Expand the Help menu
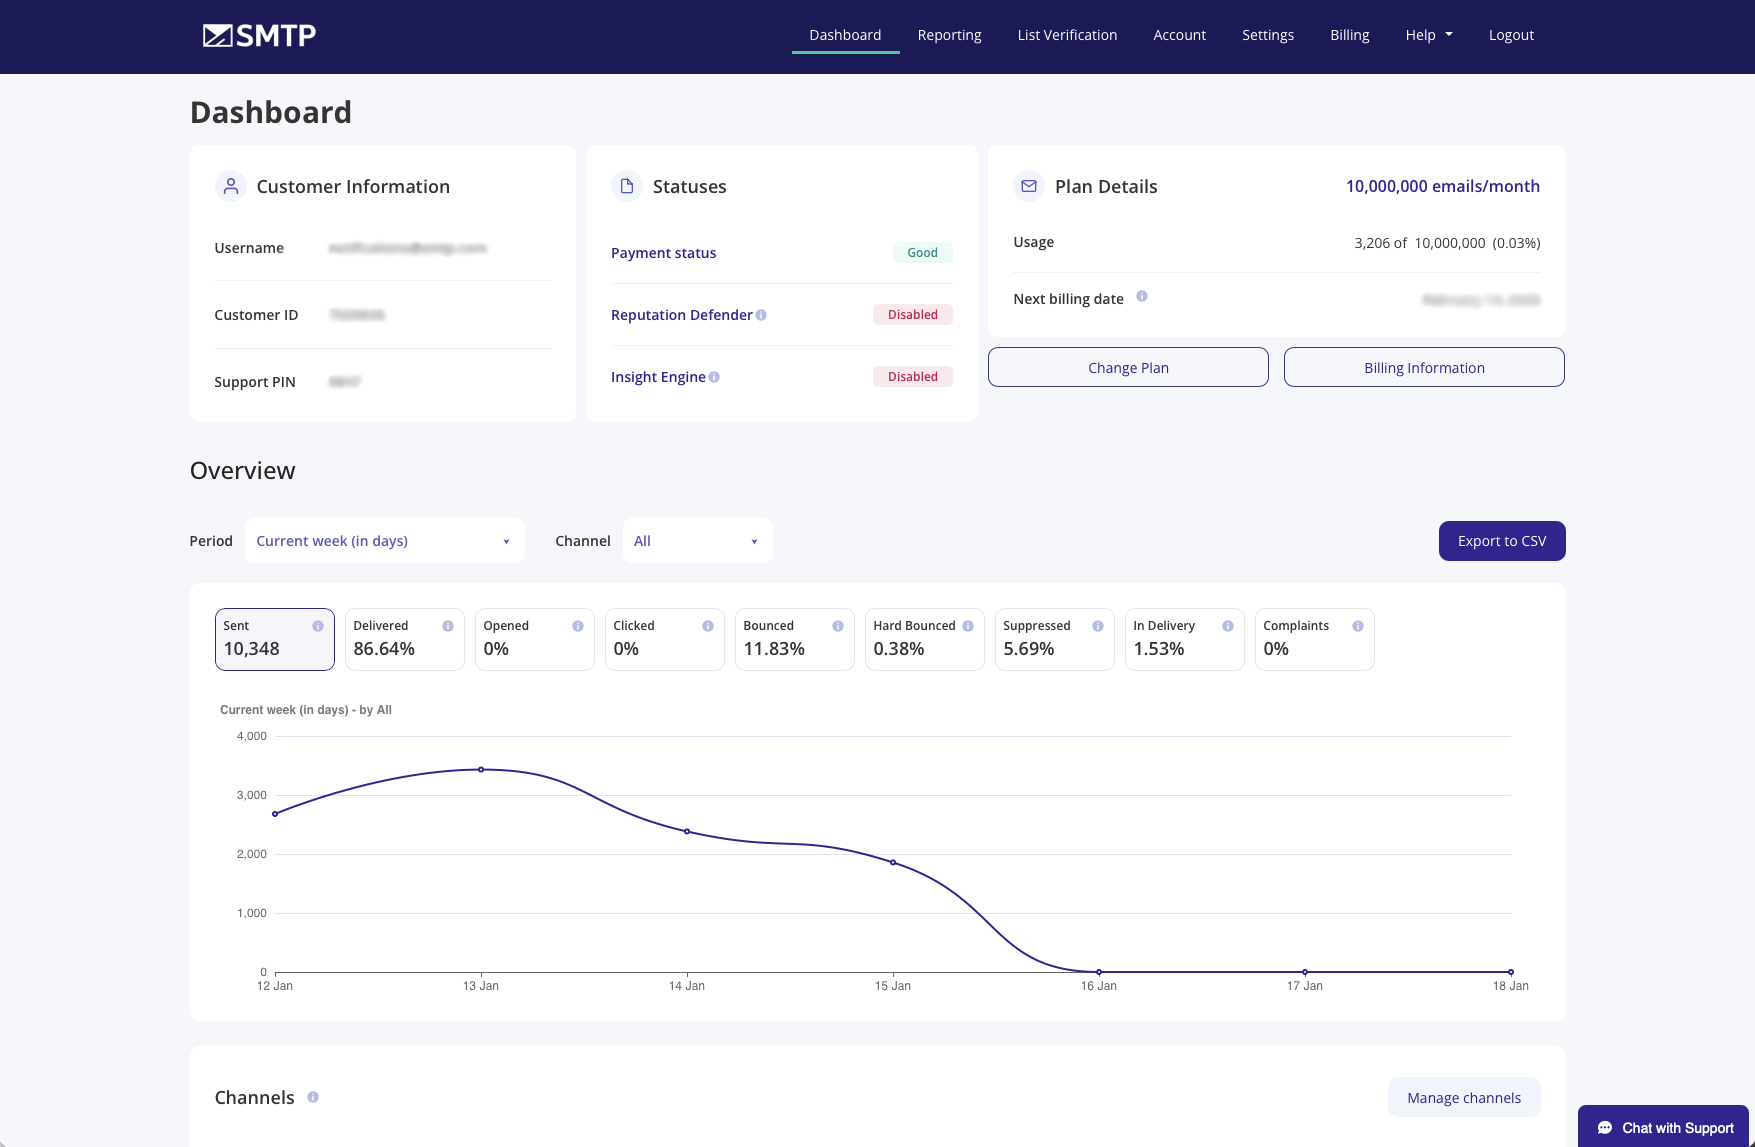 pyautogui.click(x=1428, y=35)
